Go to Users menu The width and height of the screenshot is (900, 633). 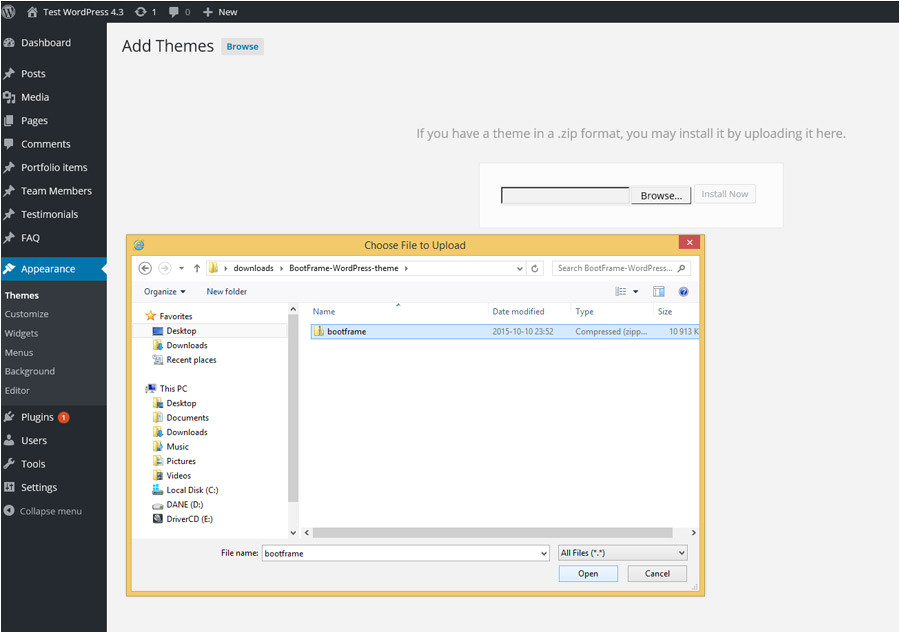pyautogui.click(x=34, y=441)
